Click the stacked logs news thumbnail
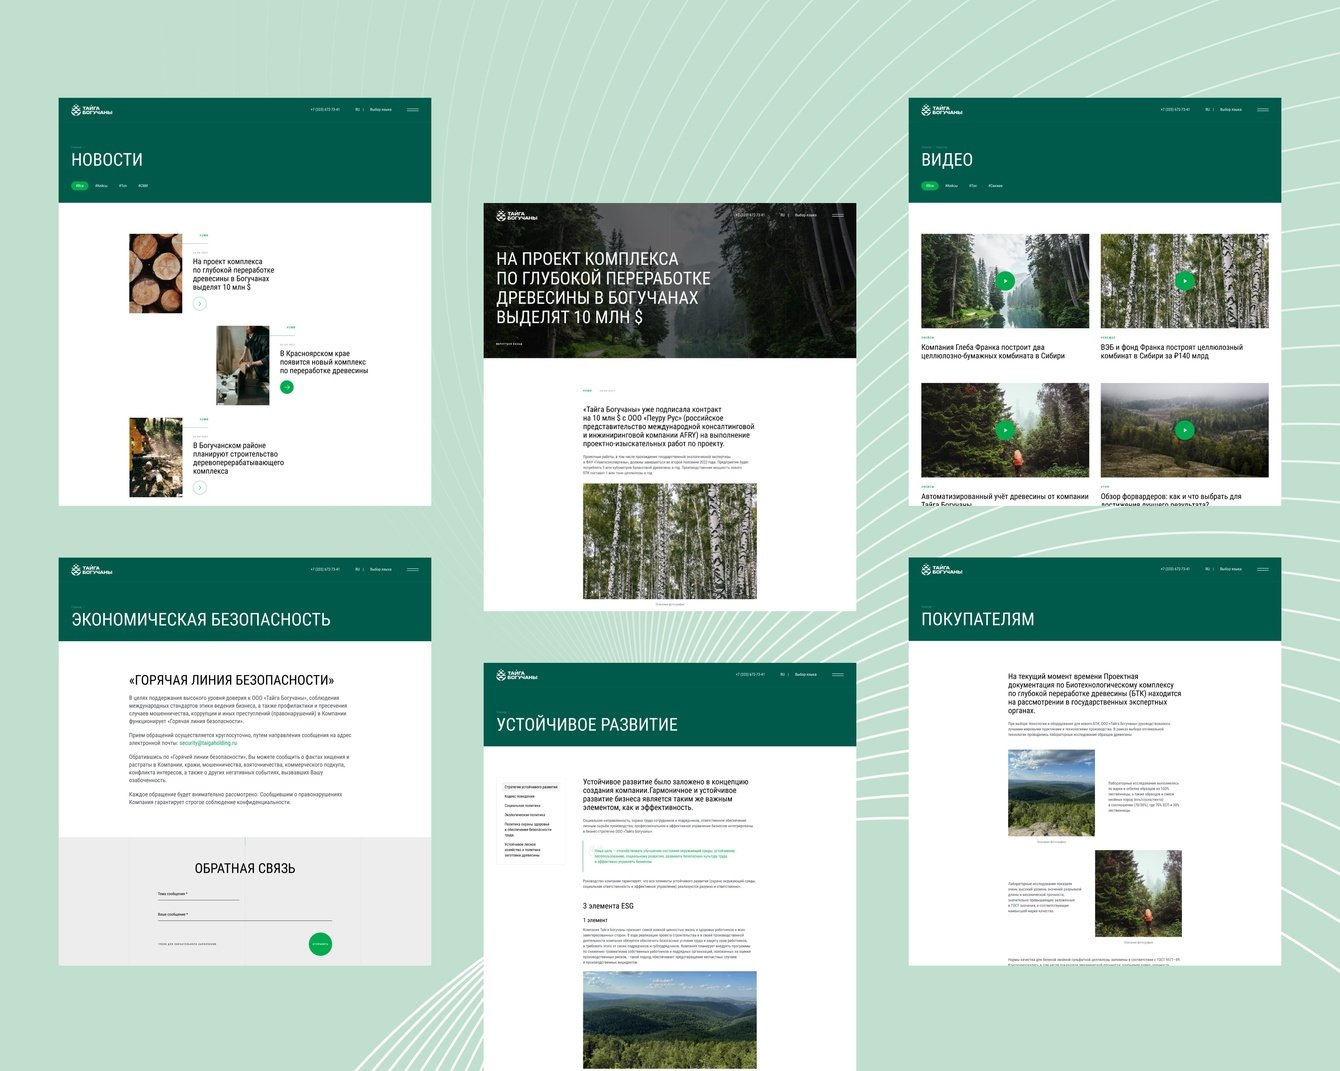The height and width of the screenshot is (1071, 1340). click(x=156, y=273)
